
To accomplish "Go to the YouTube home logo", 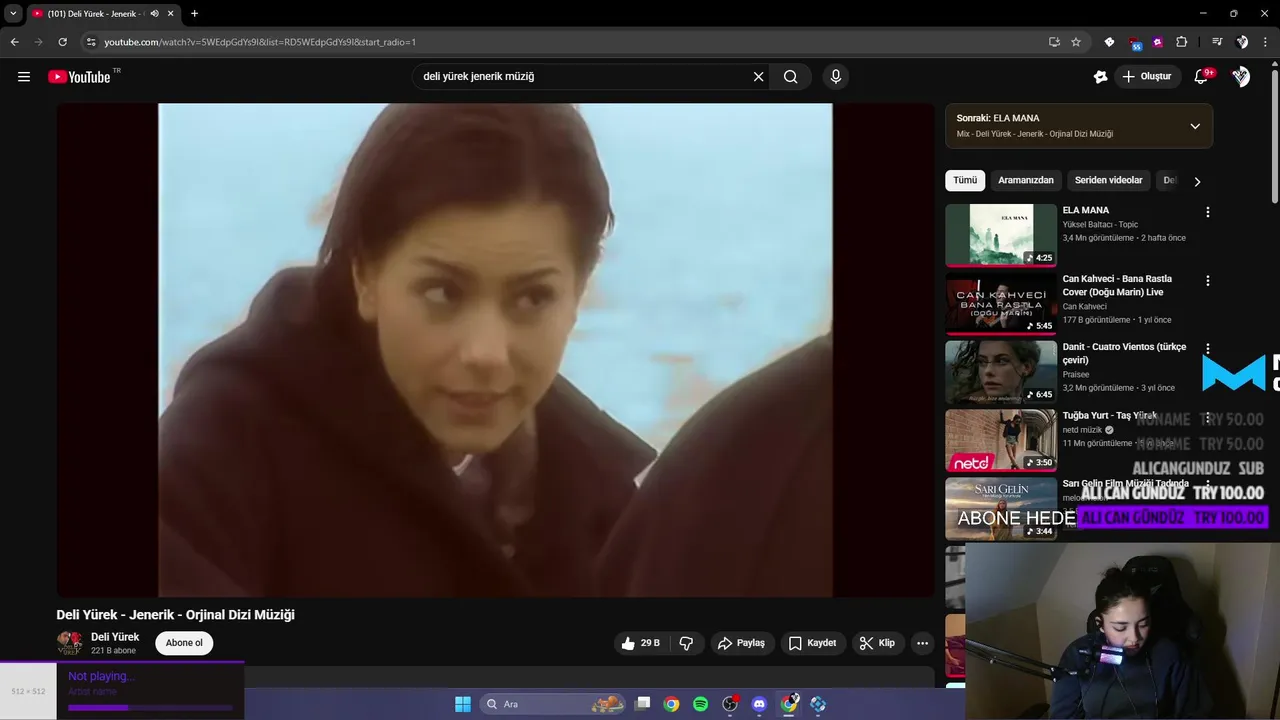I will tap(79, 77).
